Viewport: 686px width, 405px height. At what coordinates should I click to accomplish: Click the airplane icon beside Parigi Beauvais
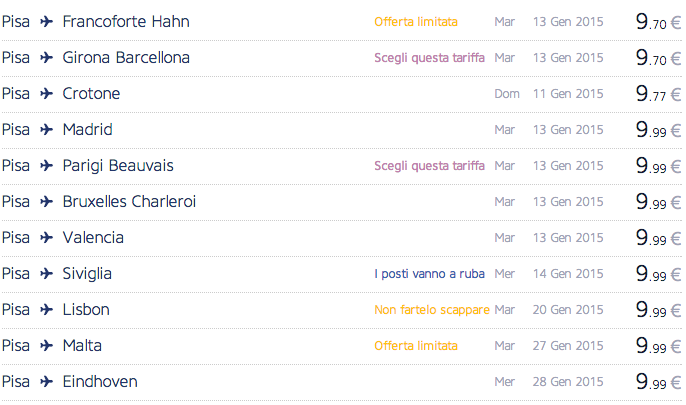point(46,165)
